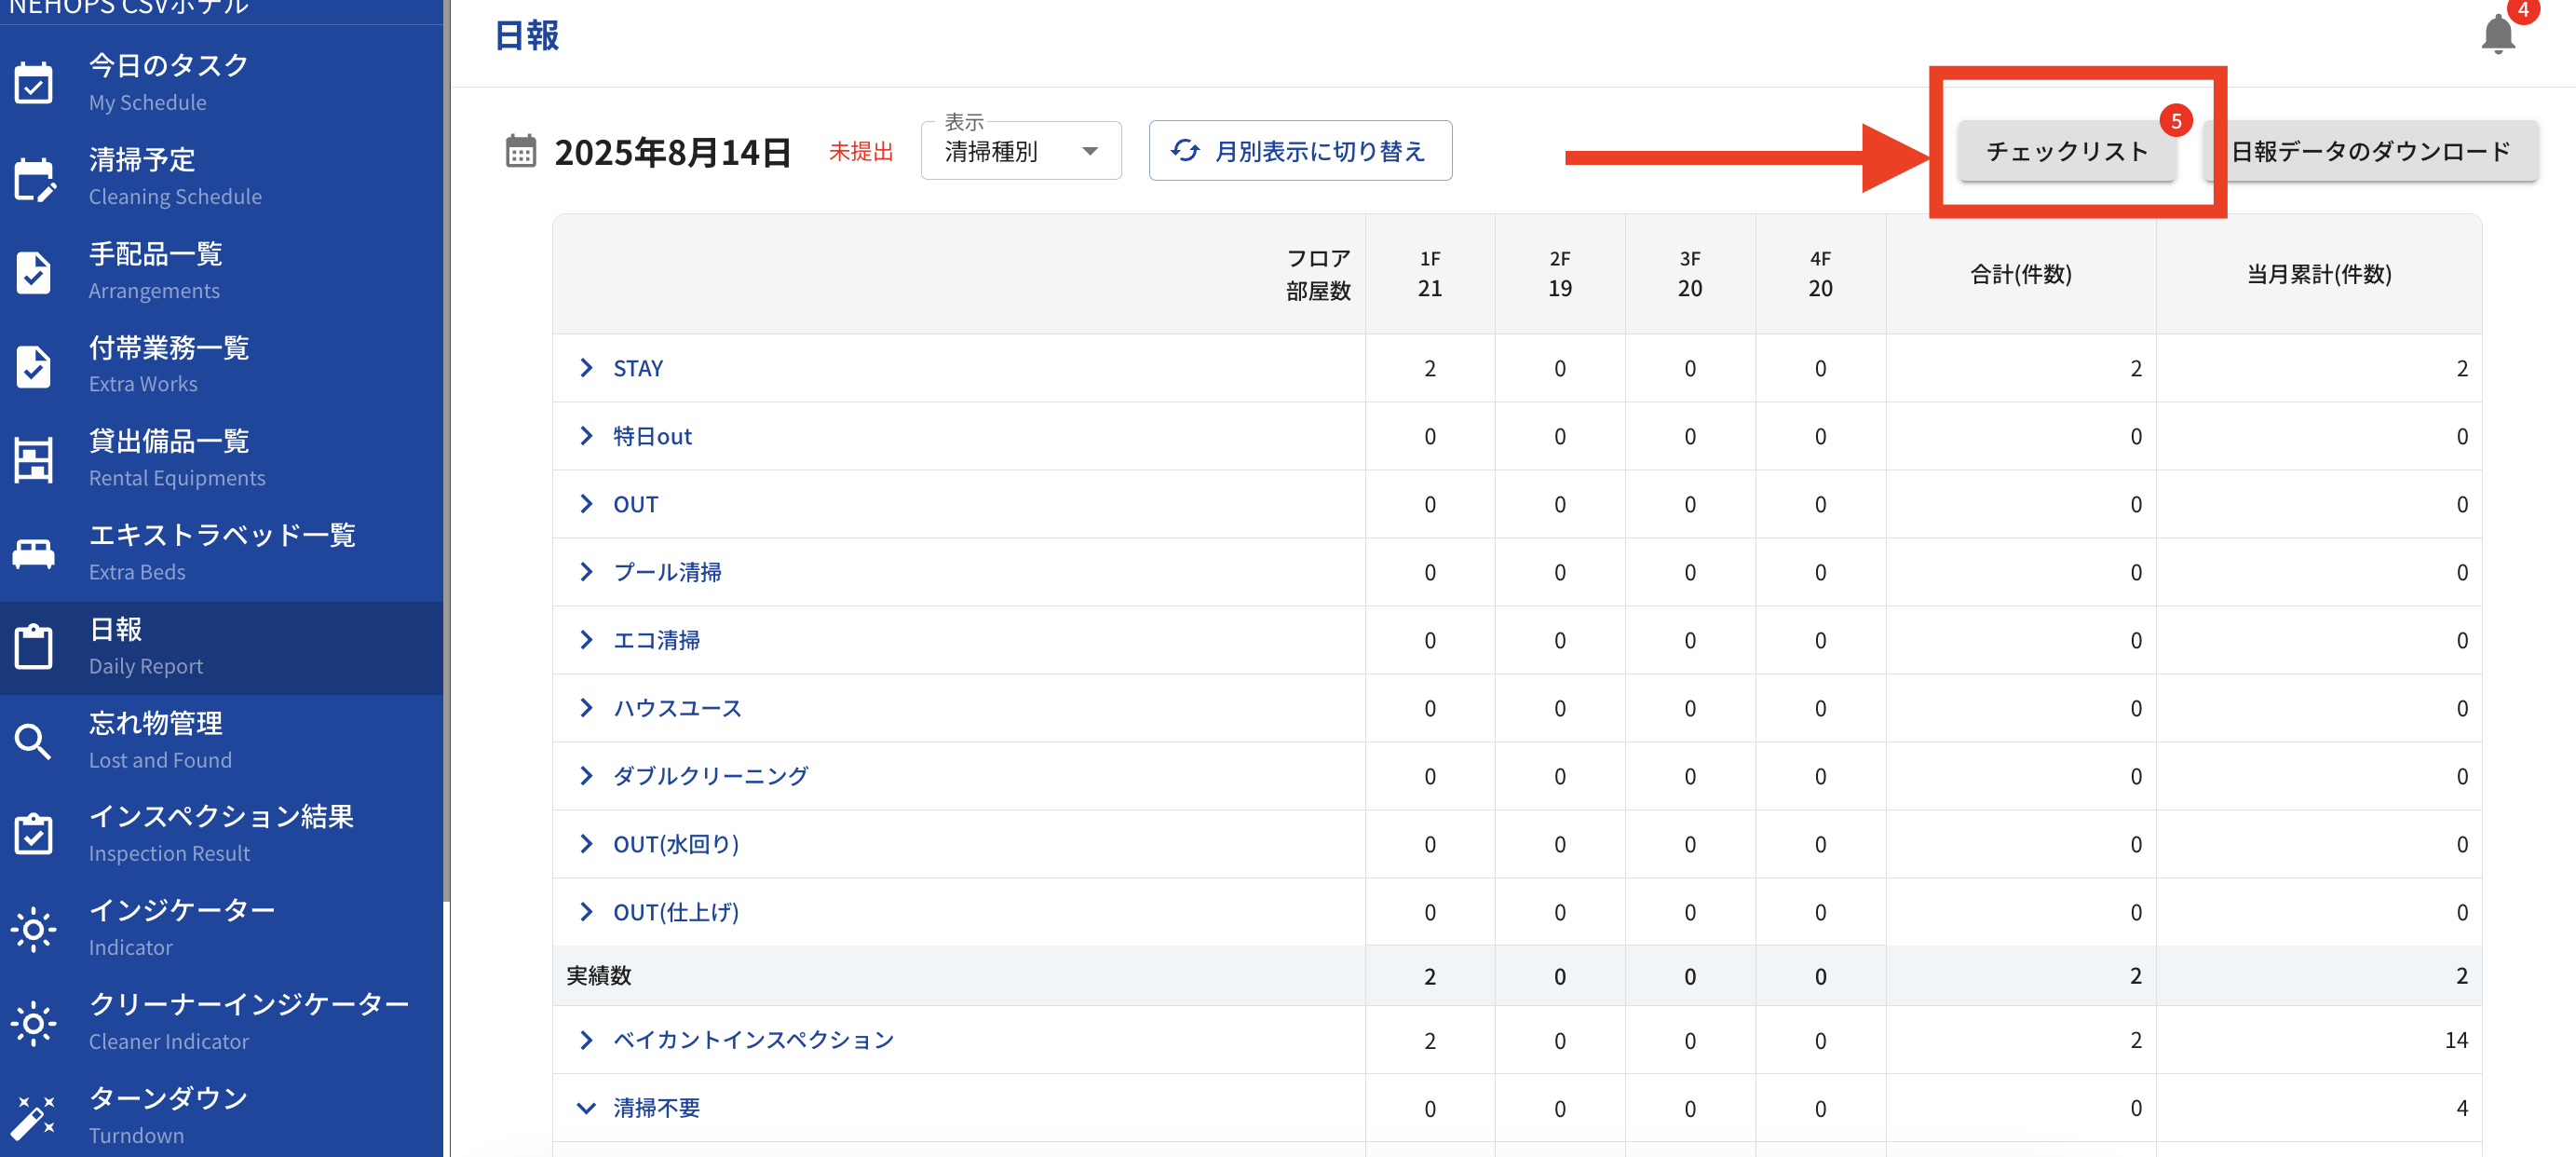Click the 清掃予定 schedule edit icon

coord(34,178)
